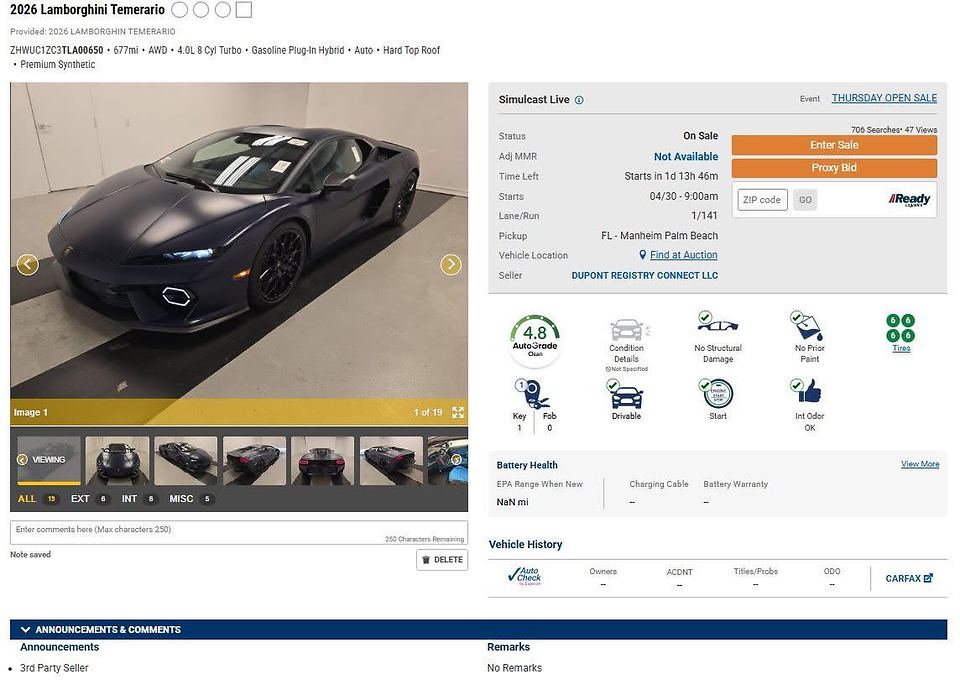Switch to INT photos tab

coord(139,499)
